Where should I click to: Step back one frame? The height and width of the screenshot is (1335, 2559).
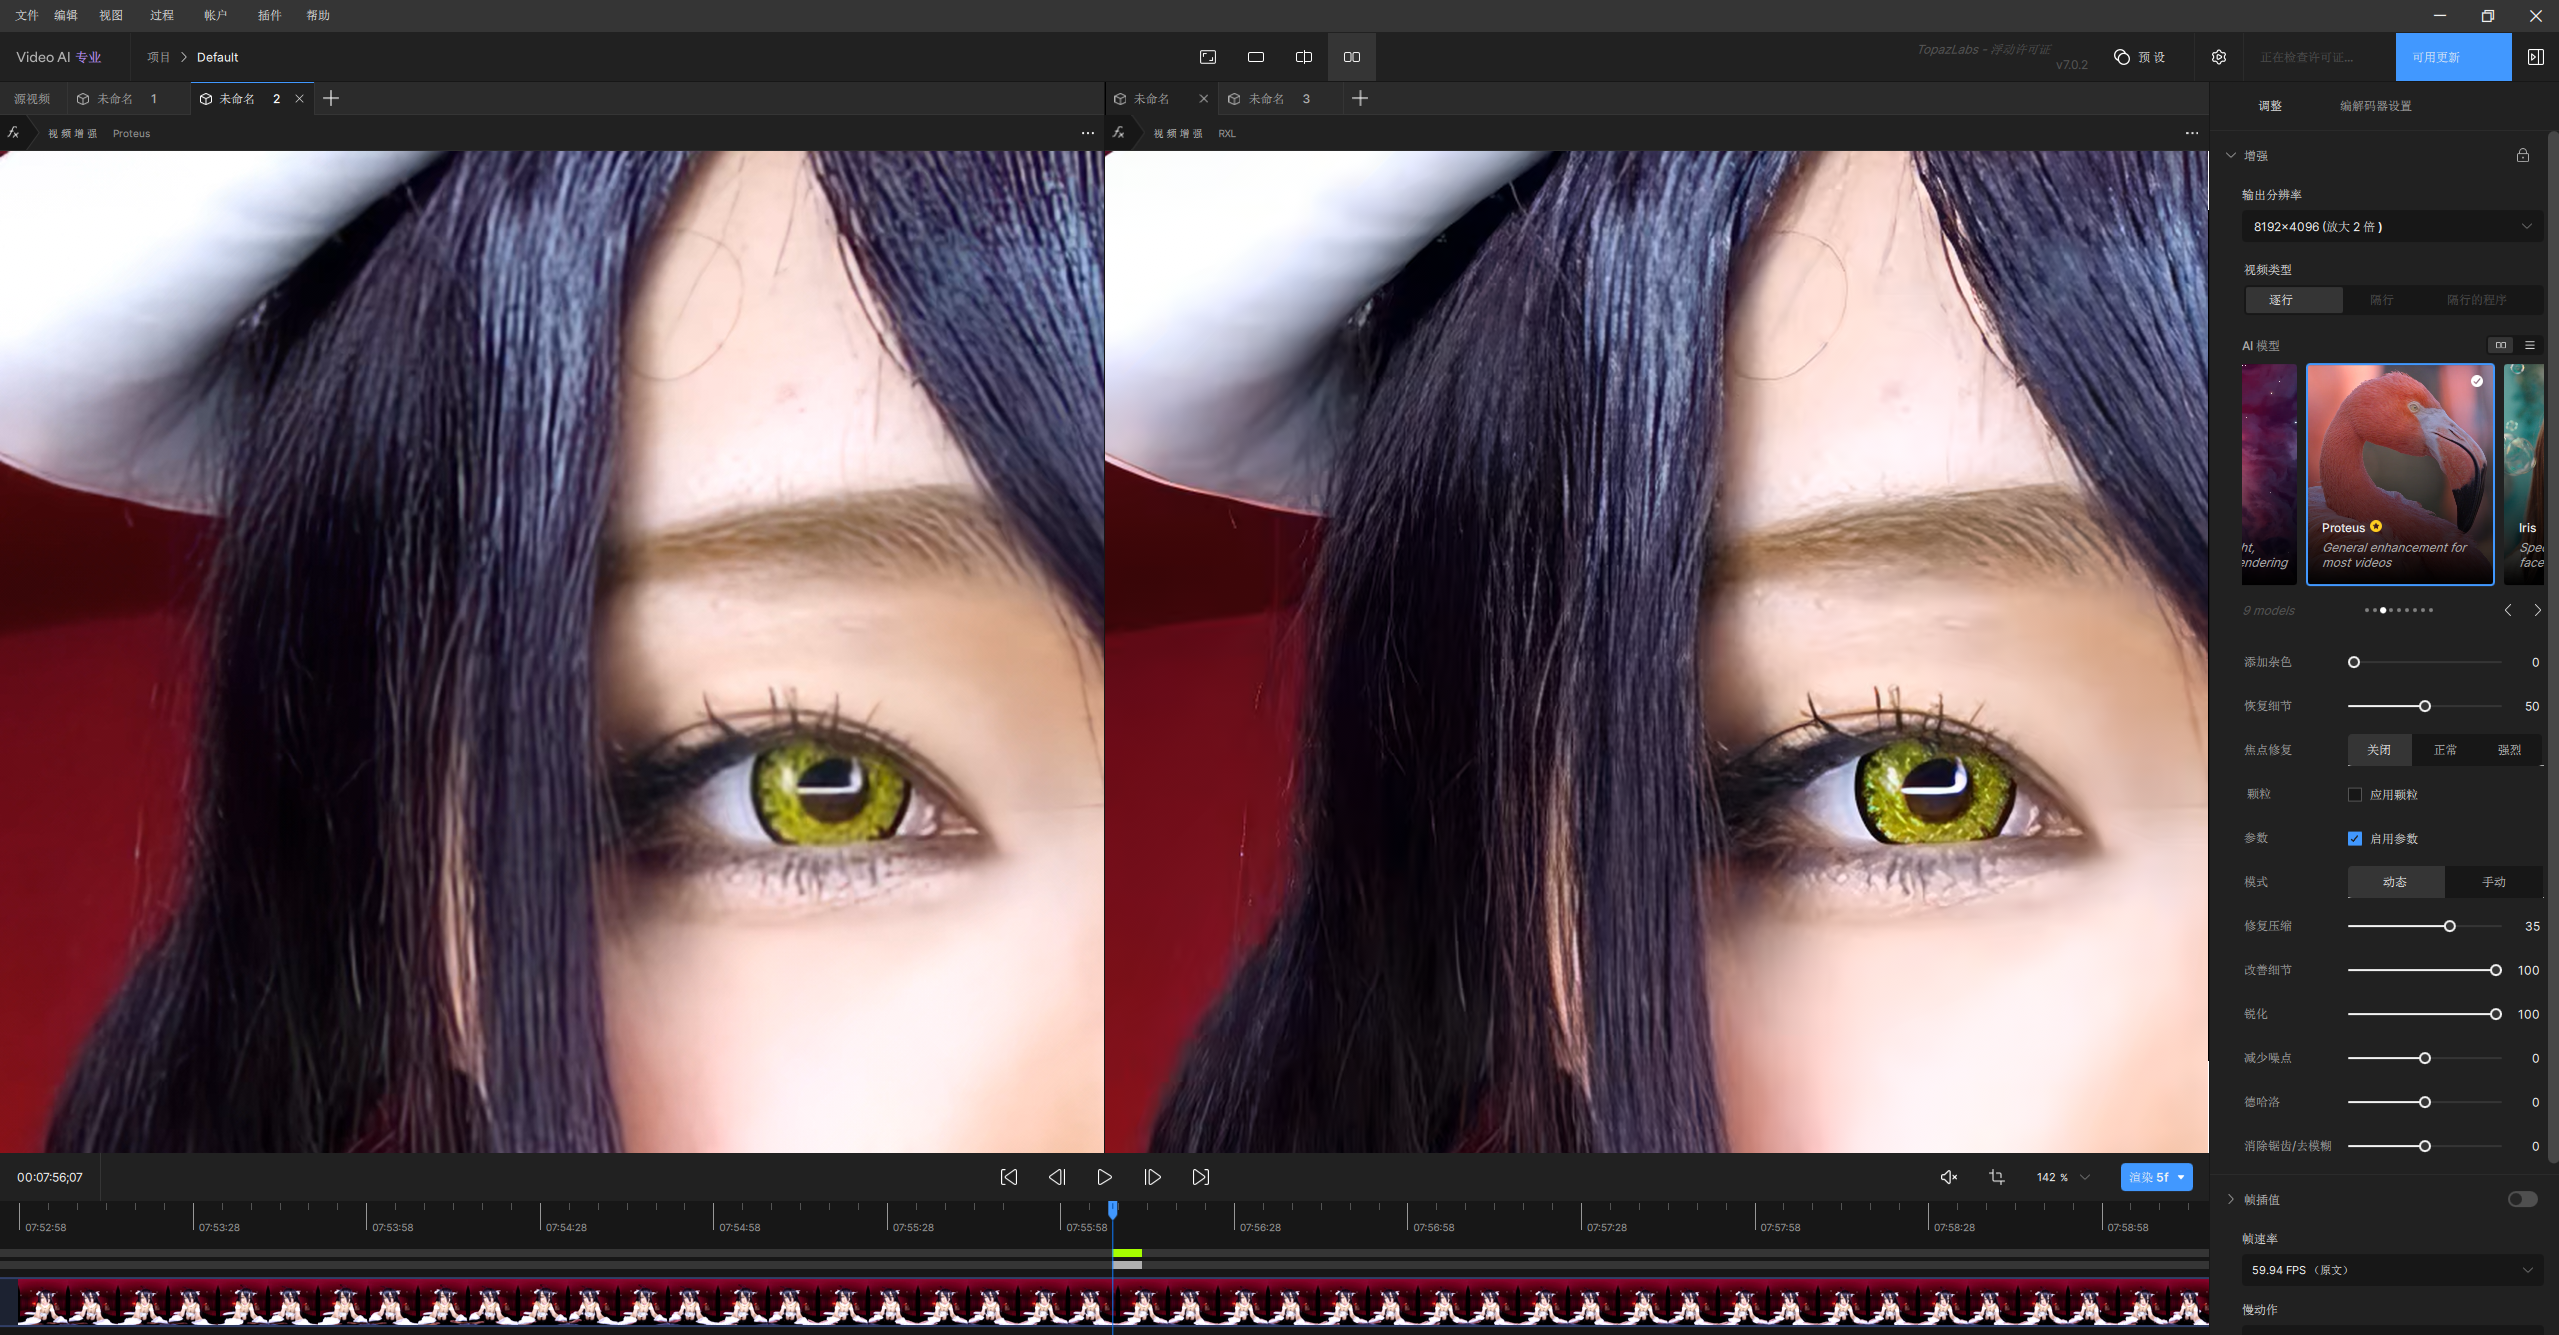click(1057, 1177)
